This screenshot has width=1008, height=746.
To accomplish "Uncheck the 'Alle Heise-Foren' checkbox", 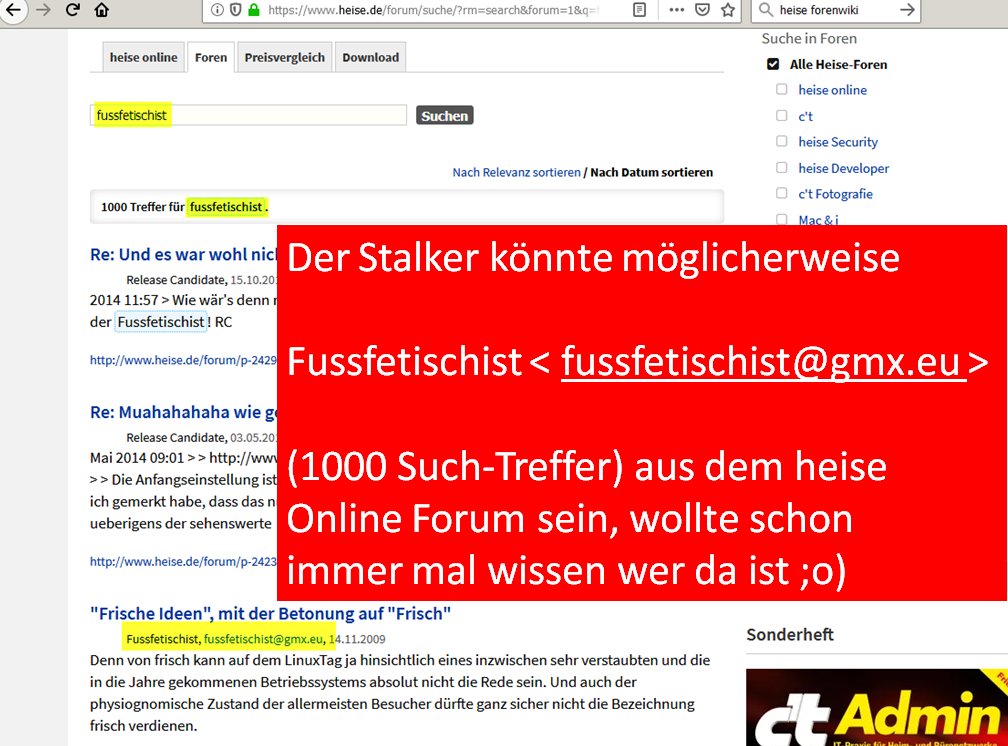I will (773, 64).
